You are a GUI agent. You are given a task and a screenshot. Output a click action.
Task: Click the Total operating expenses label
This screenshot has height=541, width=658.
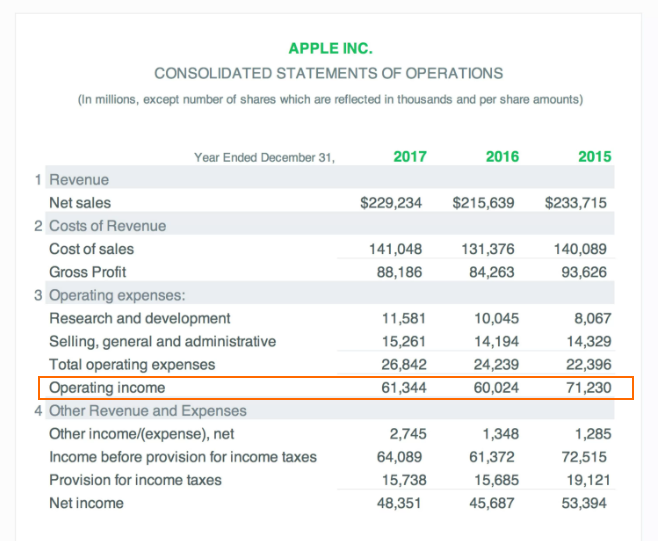coord(132,364)
